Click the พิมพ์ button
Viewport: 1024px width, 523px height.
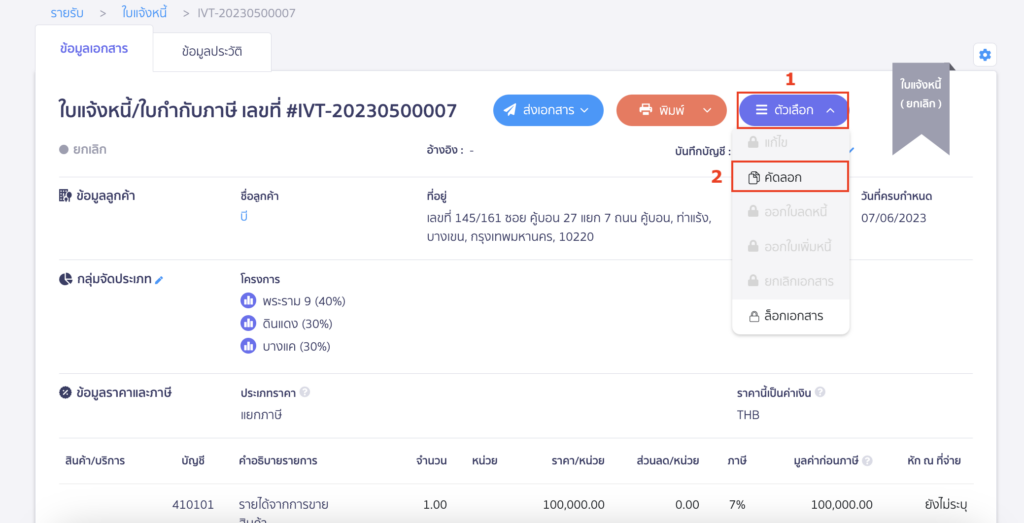(x=671, y=110)
